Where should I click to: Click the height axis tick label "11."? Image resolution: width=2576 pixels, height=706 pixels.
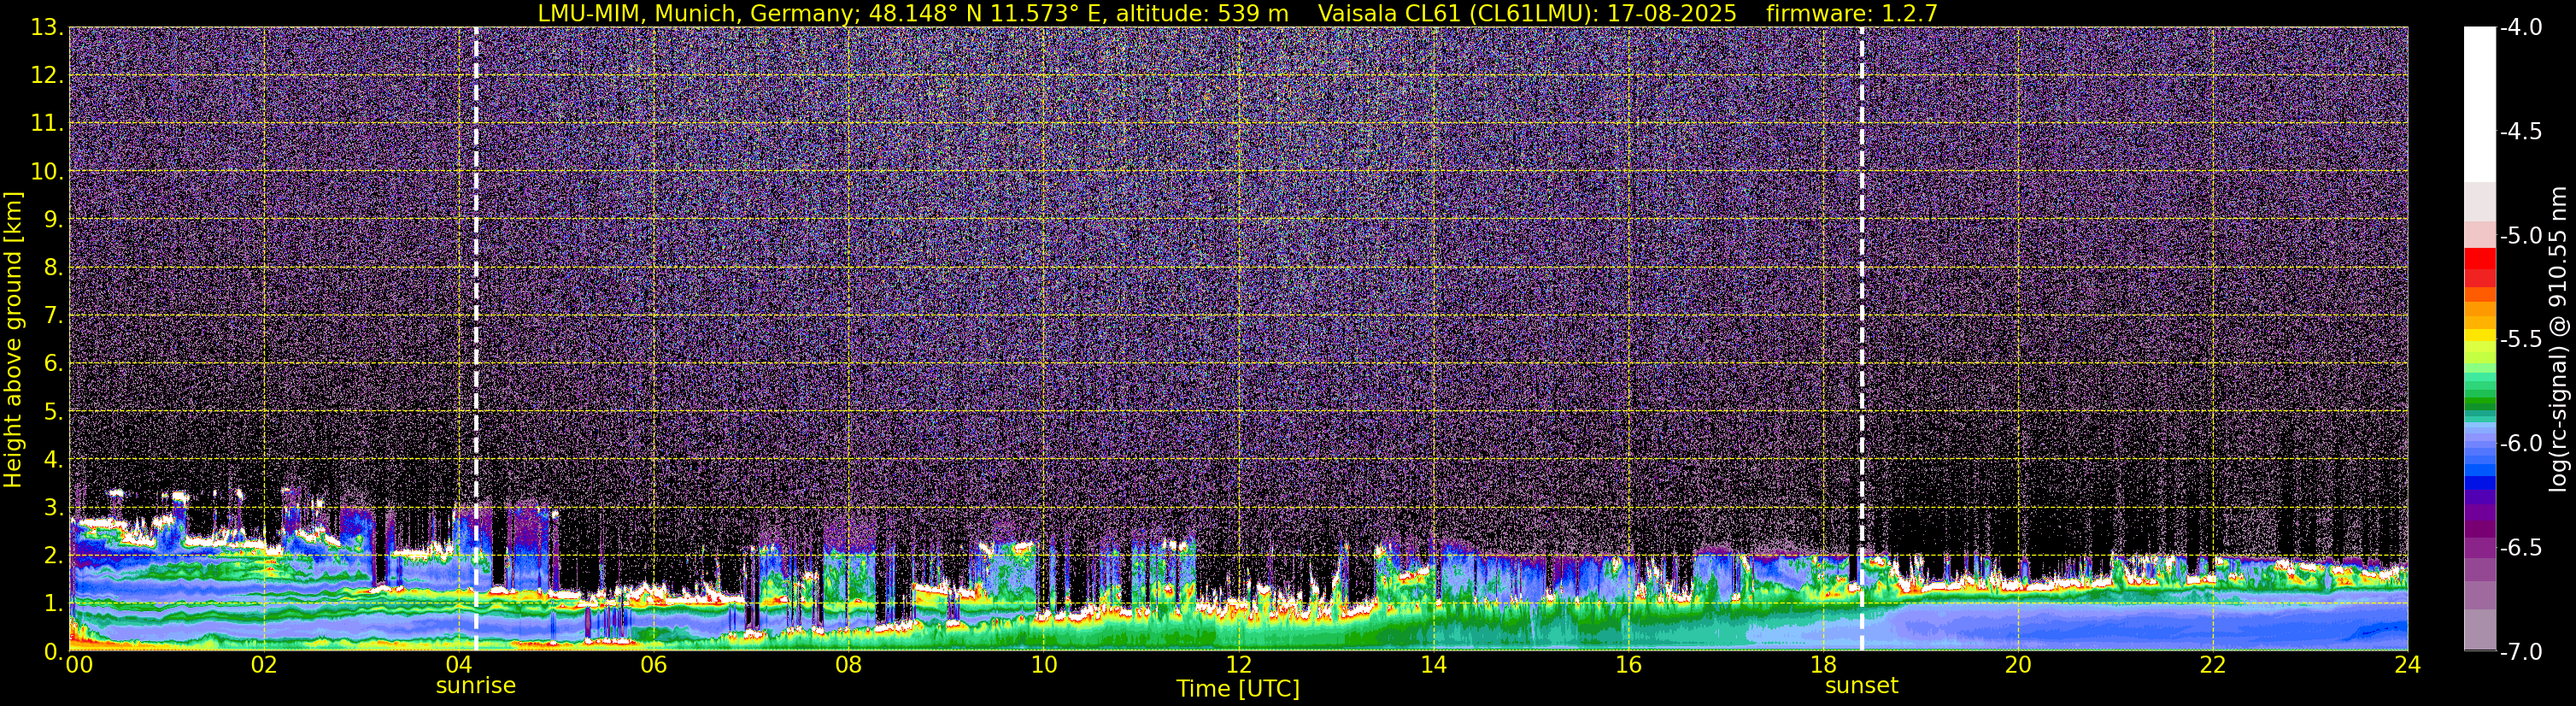(x=47, y=124)
